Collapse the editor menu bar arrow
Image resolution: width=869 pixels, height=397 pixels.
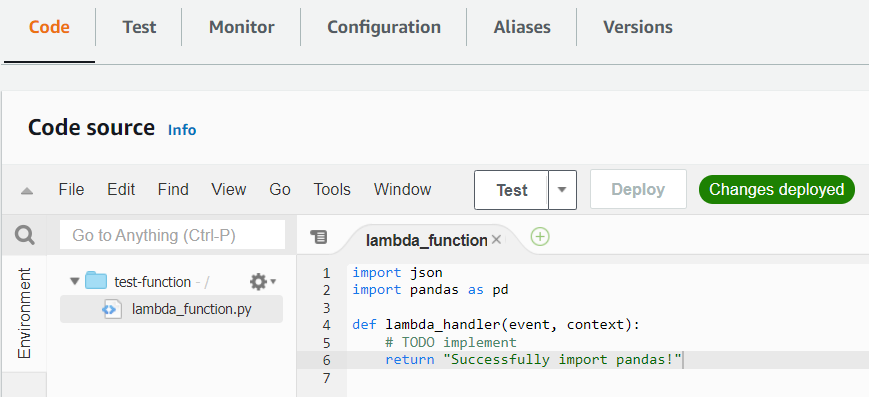click(x=27, y=191)
